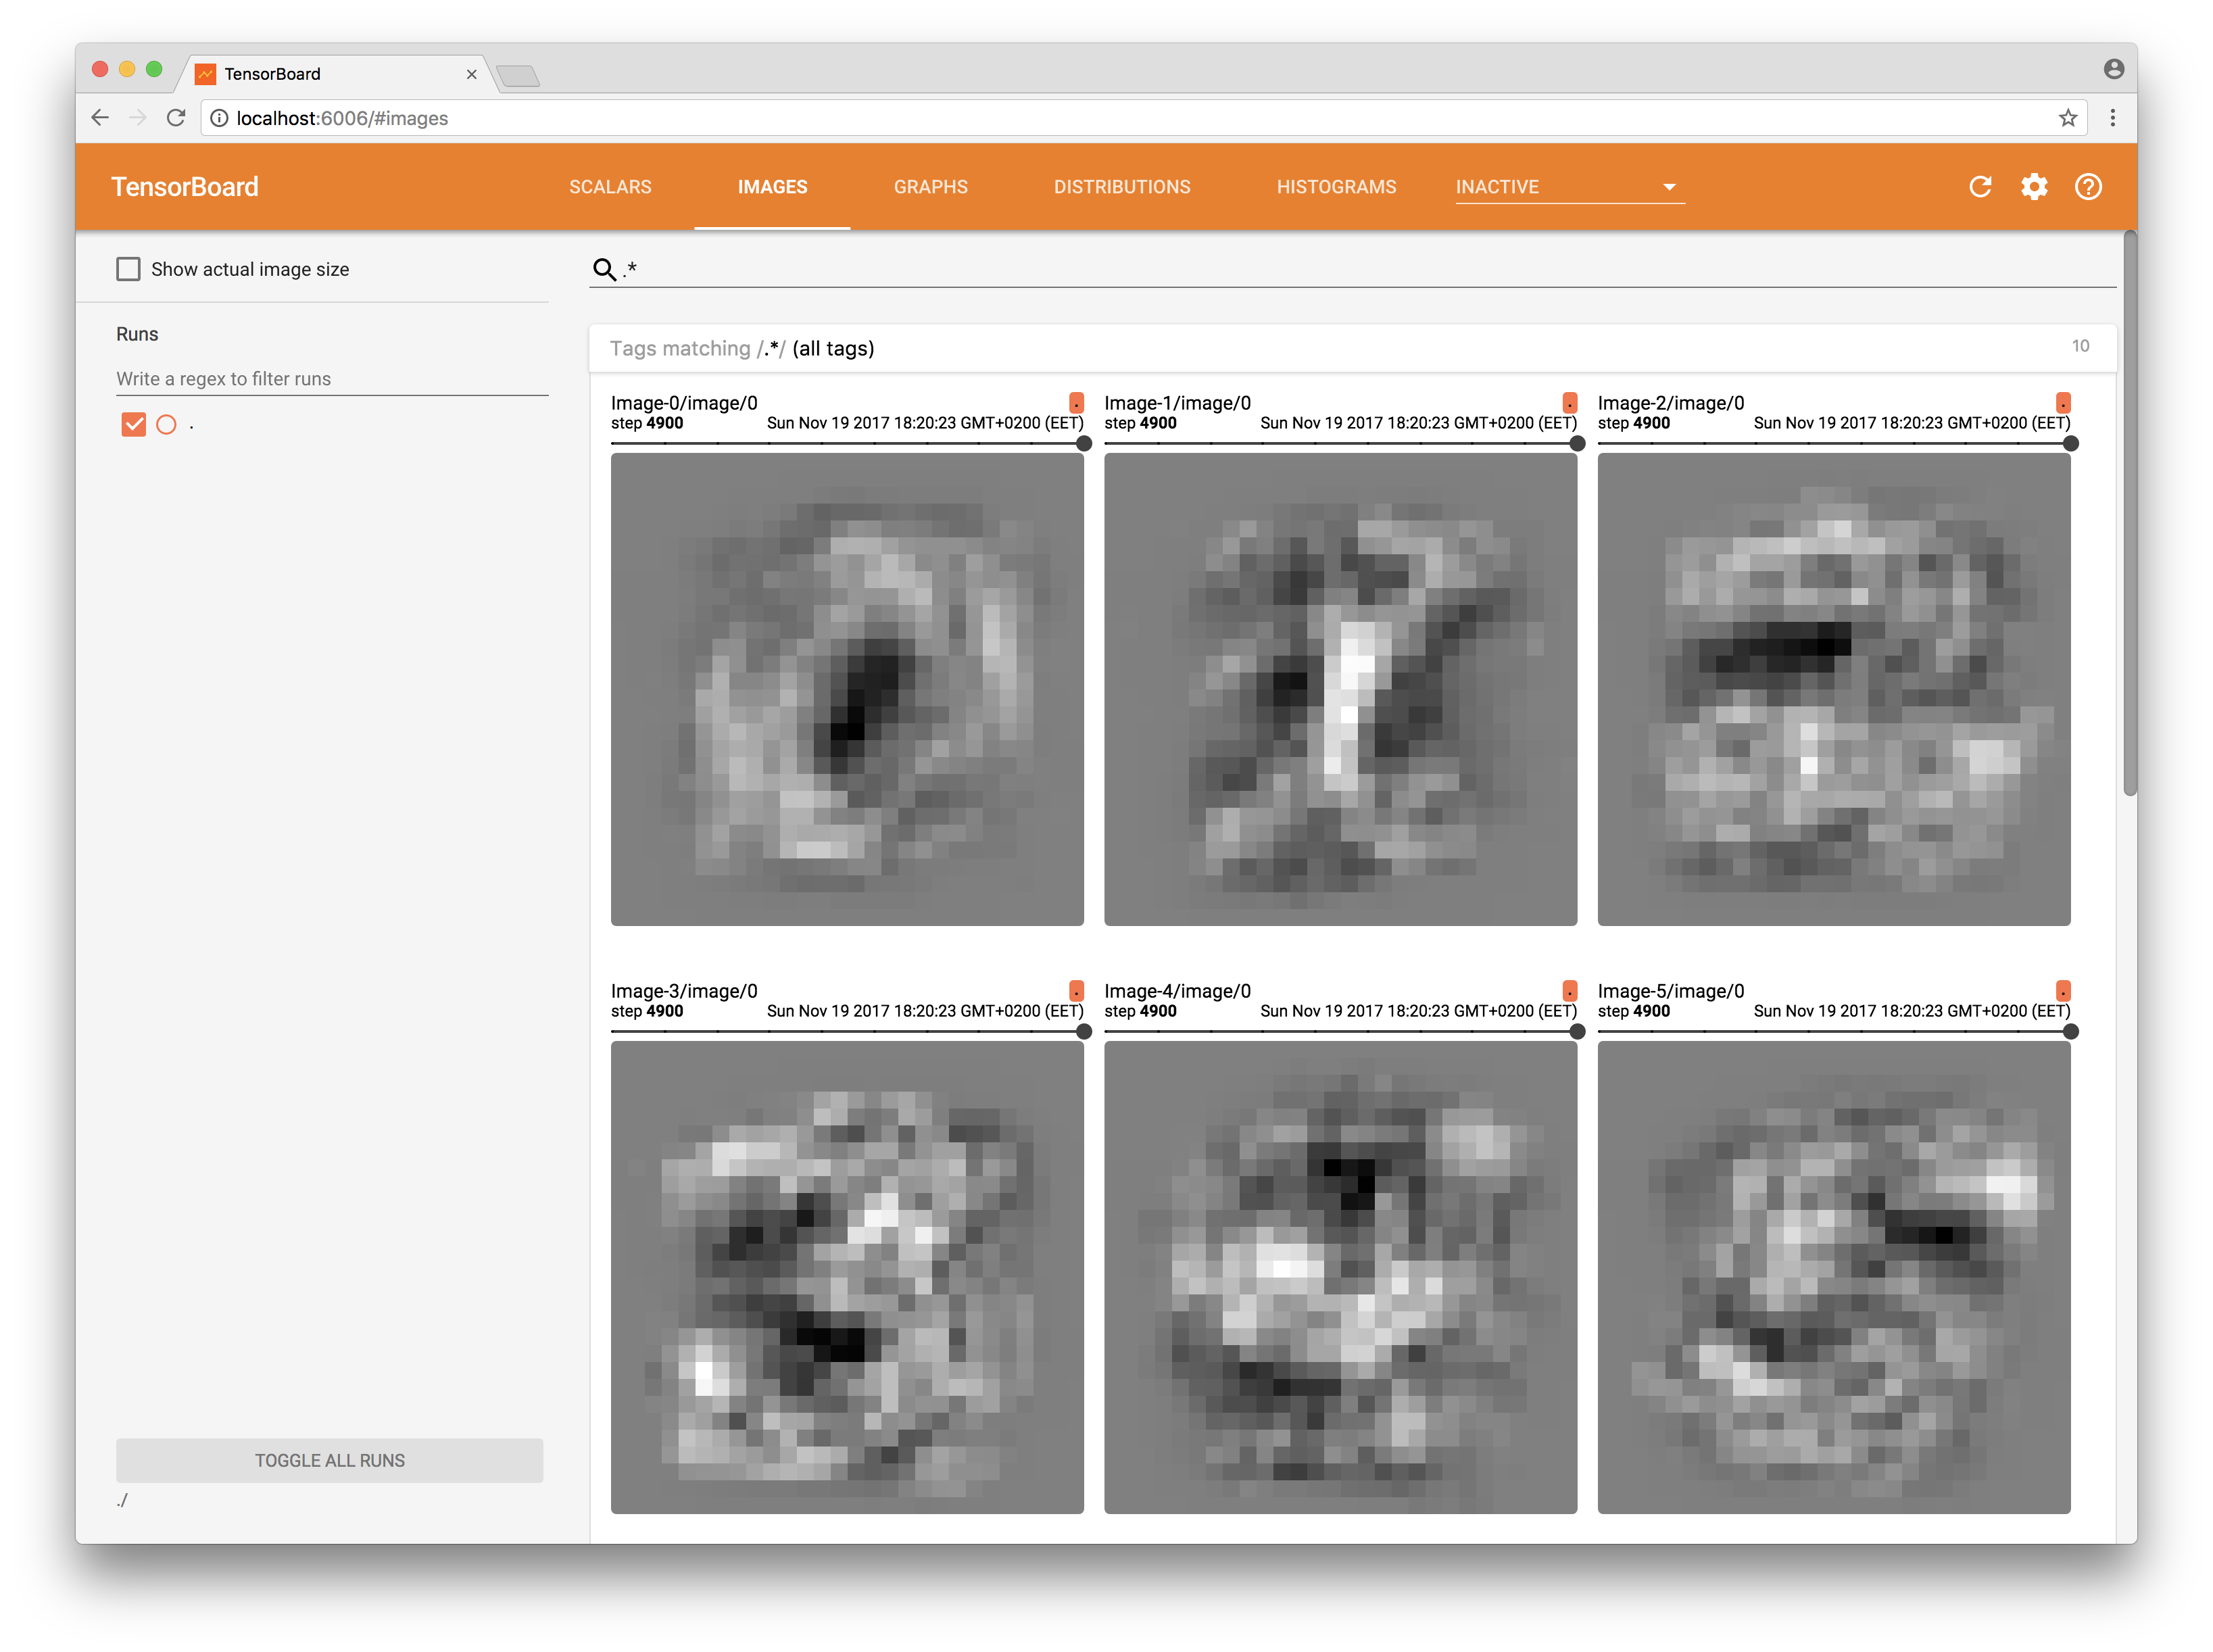Image resolution: width=2213 pixels, height=1652 pixels.
Task: Go back with browser back arrow
Action: (x=100, y=118)
